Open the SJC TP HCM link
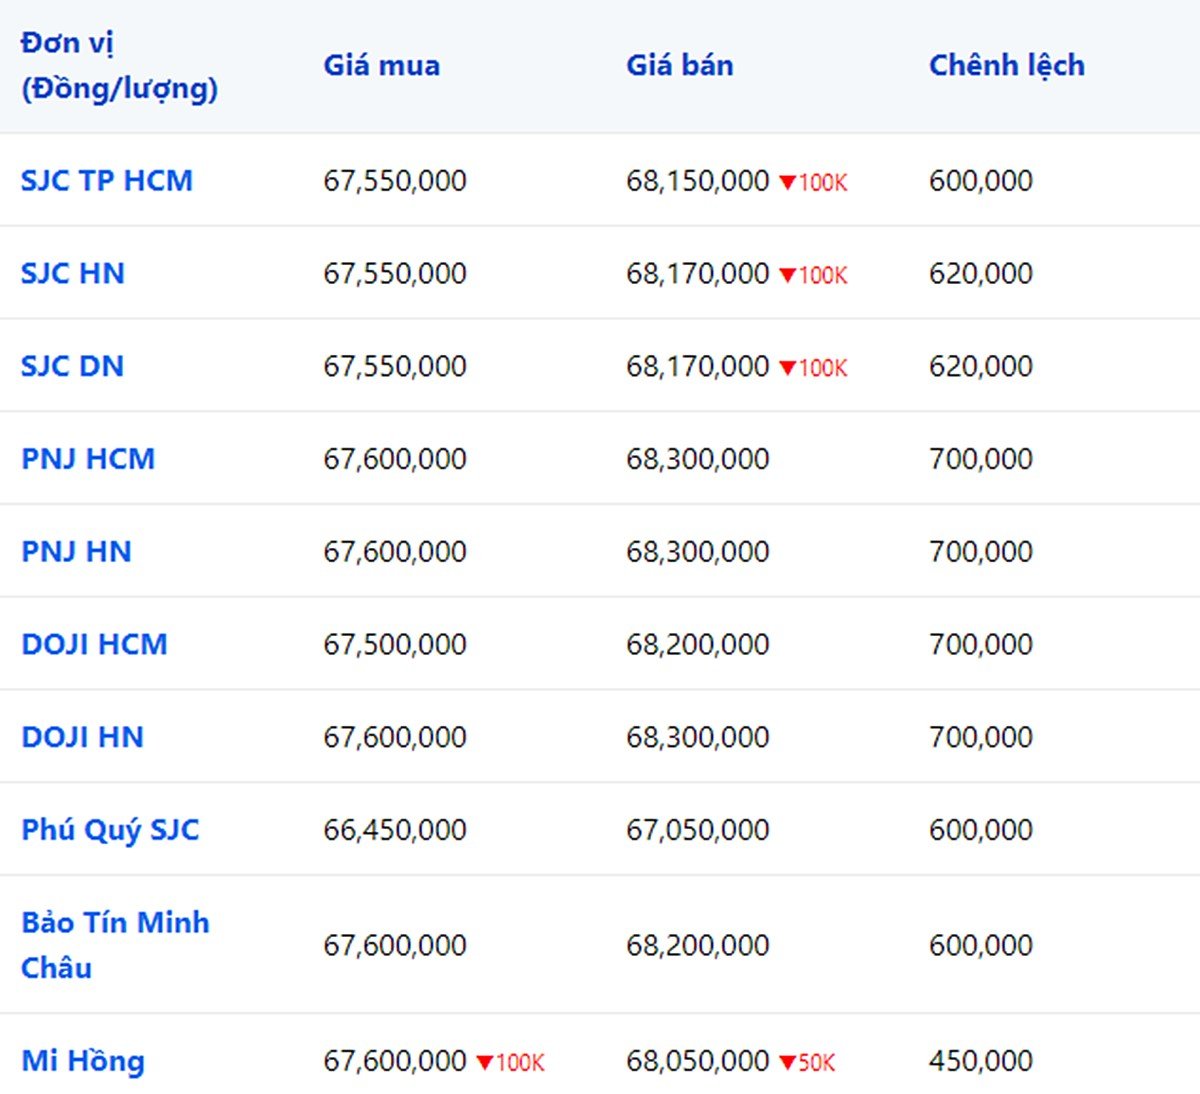Screen dimensions: 1200x1094 coord(107,181)
